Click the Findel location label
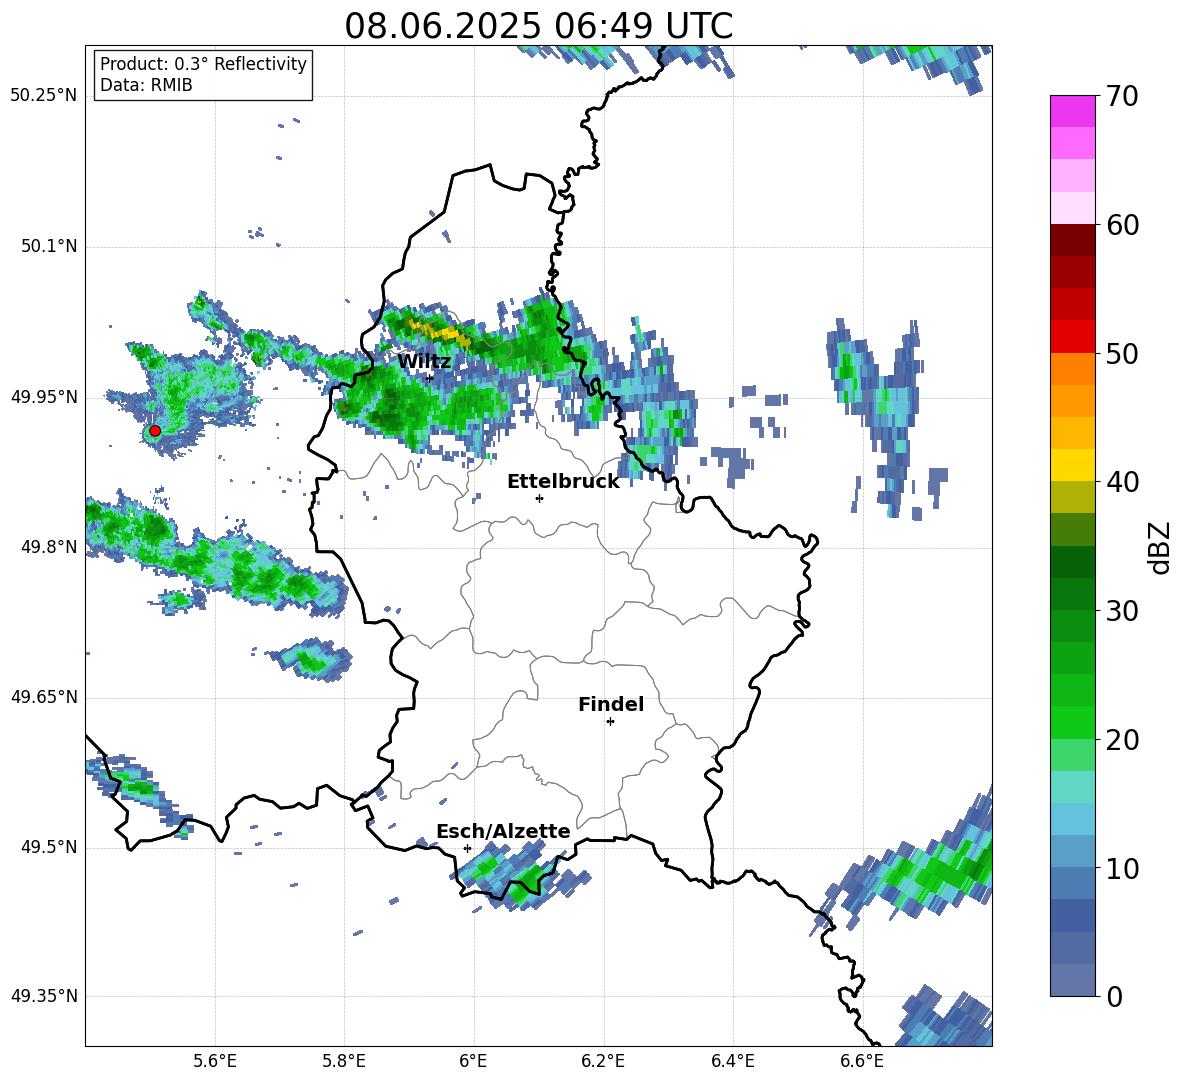This screenshot has width=1184, height=1081. click(x=611, y=704)
